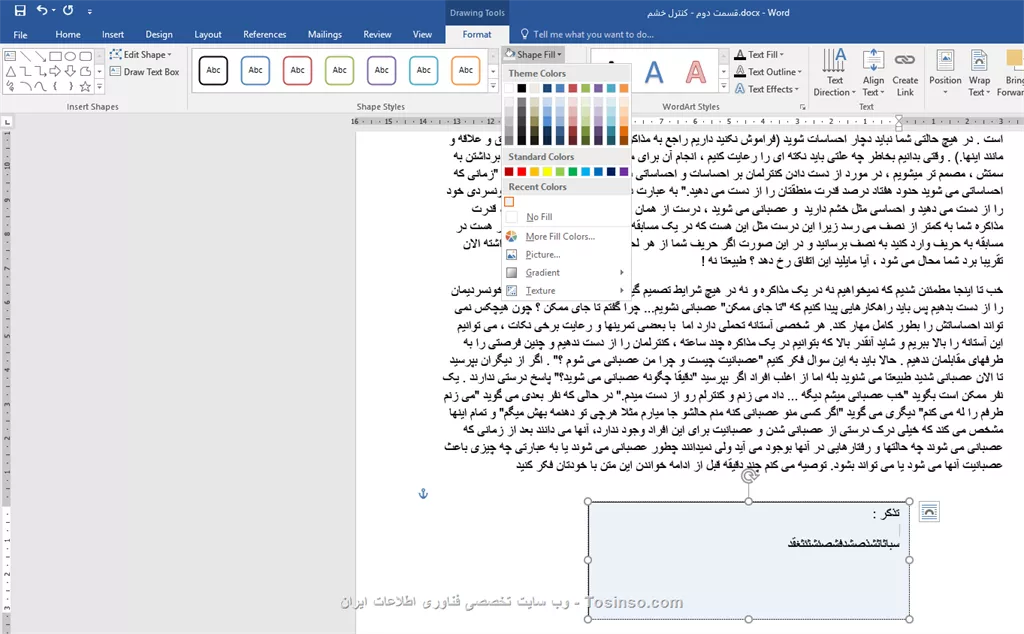Open the Wrap Text dropdown

(x=979, y=73)
